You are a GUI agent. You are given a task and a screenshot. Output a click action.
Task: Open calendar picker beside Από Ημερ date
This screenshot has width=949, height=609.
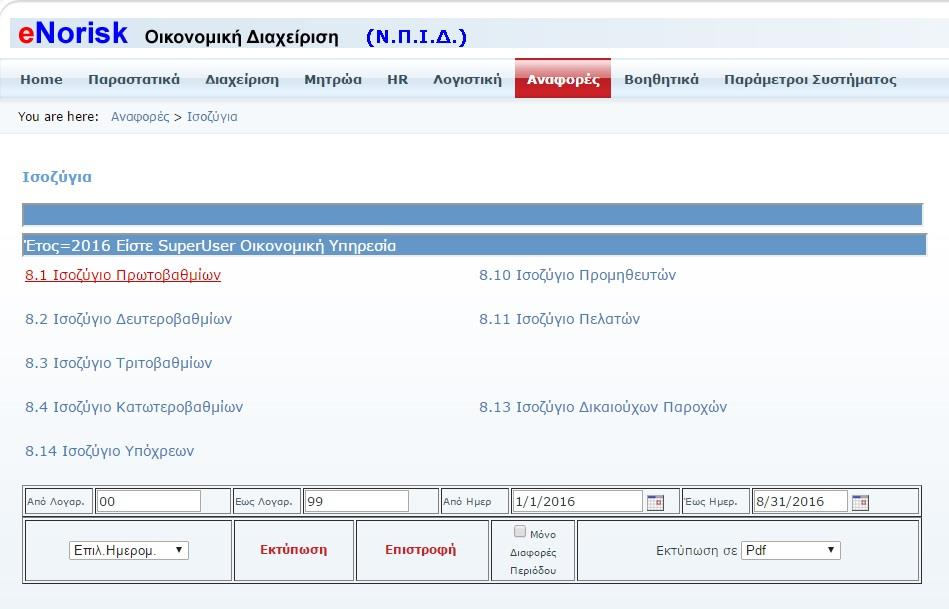(x=655, y=502)
